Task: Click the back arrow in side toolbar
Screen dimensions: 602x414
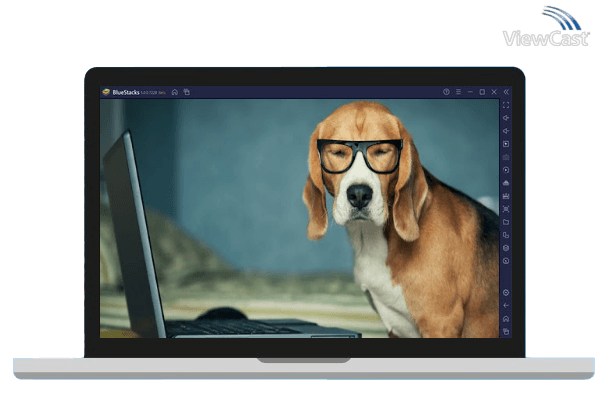Action: click(x=506, y=306)
